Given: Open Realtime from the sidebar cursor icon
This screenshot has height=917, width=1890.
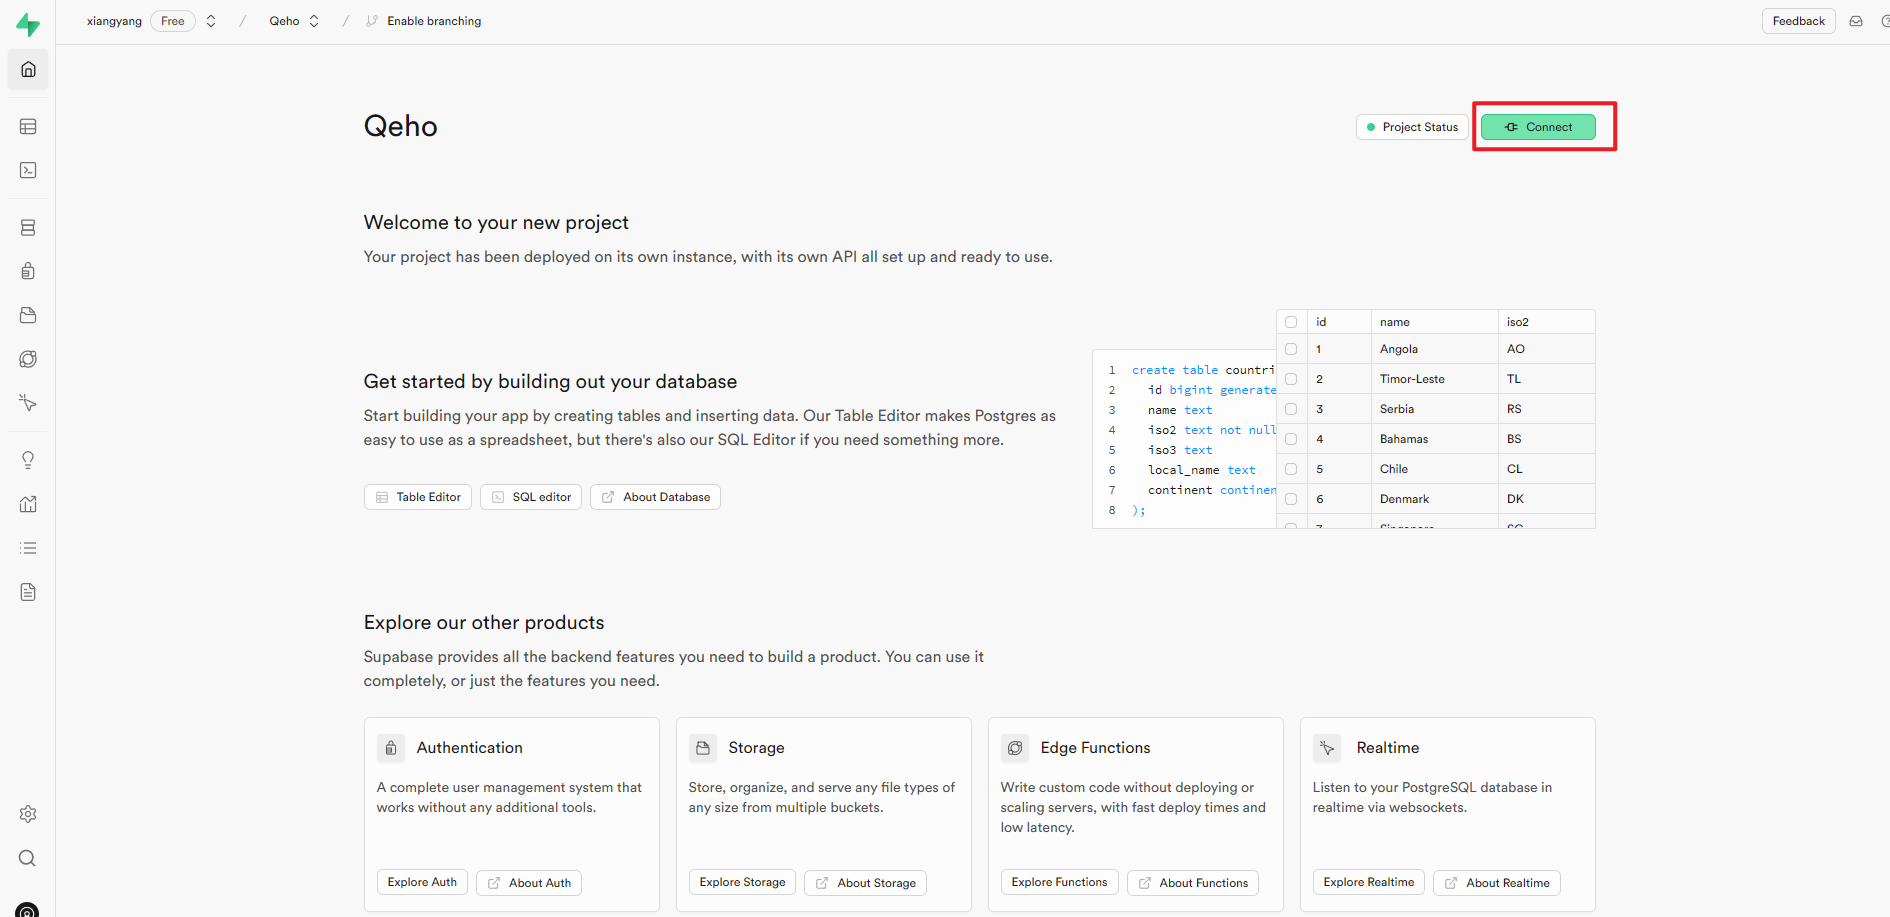Looking at the screenshot, I should tap(28, 403).
